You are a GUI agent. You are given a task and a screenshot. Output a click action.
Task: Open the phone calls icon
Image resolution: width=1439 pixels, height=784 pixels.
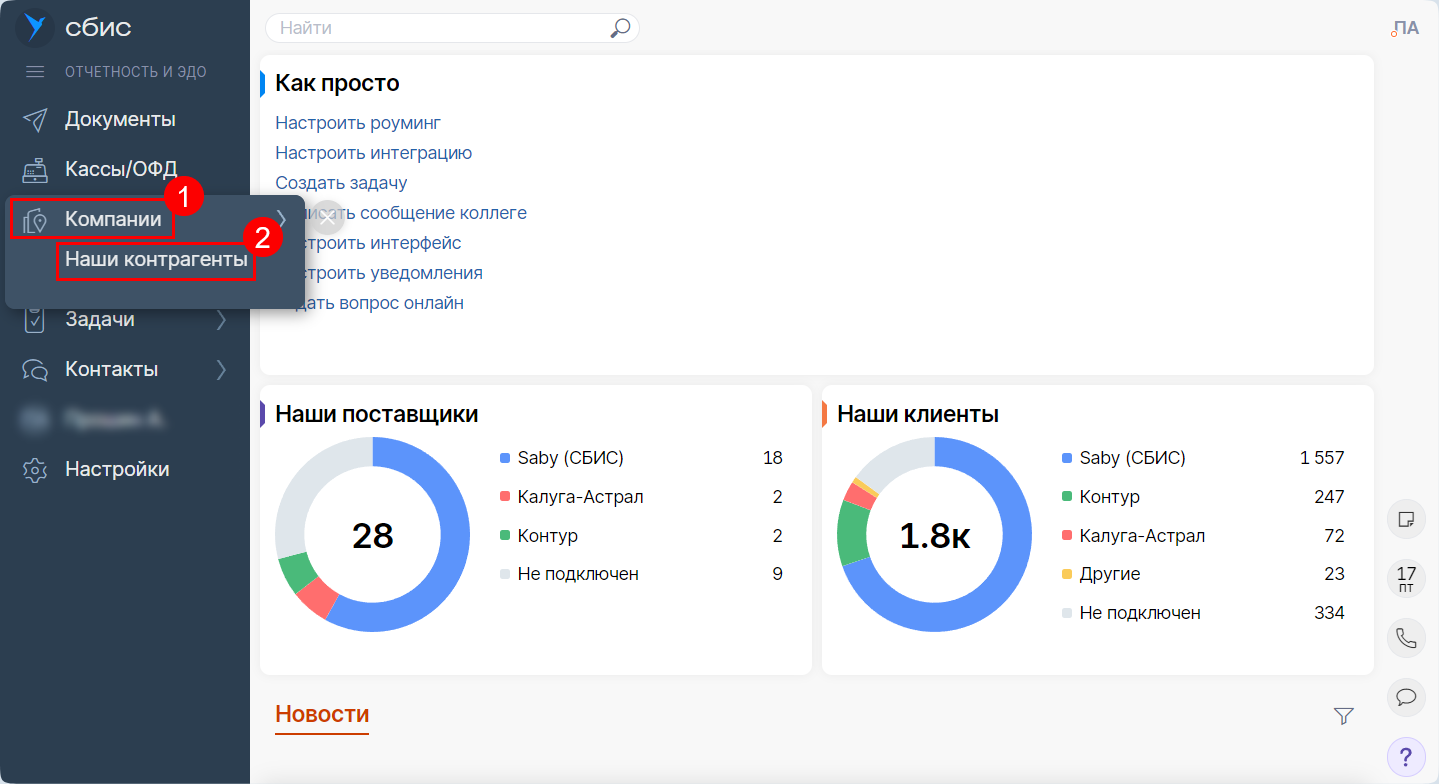1407,637
